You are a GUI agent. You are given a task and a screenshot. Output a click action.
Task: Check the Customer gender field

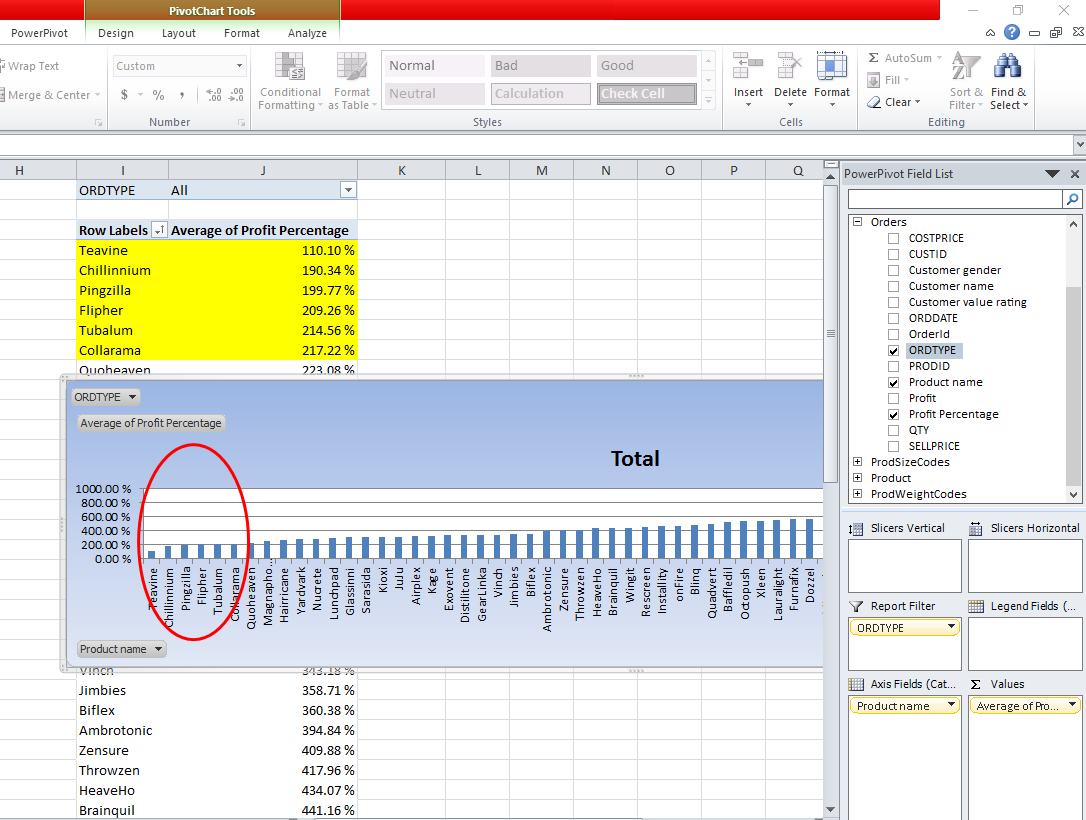click(894, 270)
